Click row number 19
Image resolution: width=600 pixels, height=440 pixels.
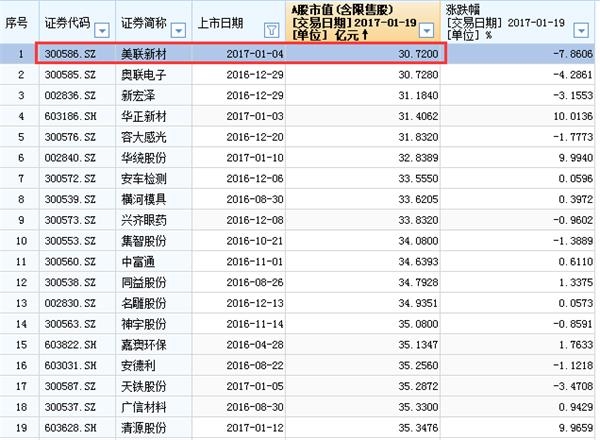(21, 428)
